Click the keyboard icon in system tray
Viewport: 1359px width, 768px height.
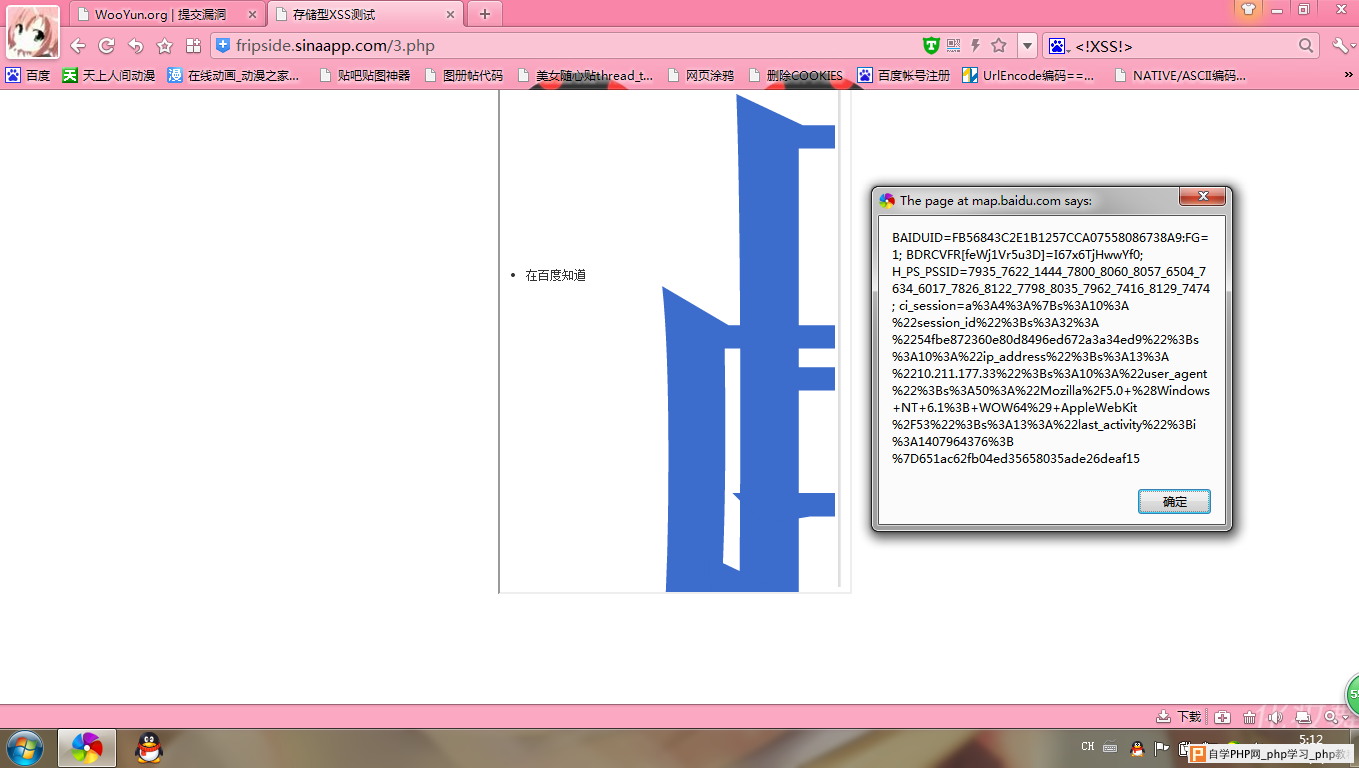(x=1110, y=747)
